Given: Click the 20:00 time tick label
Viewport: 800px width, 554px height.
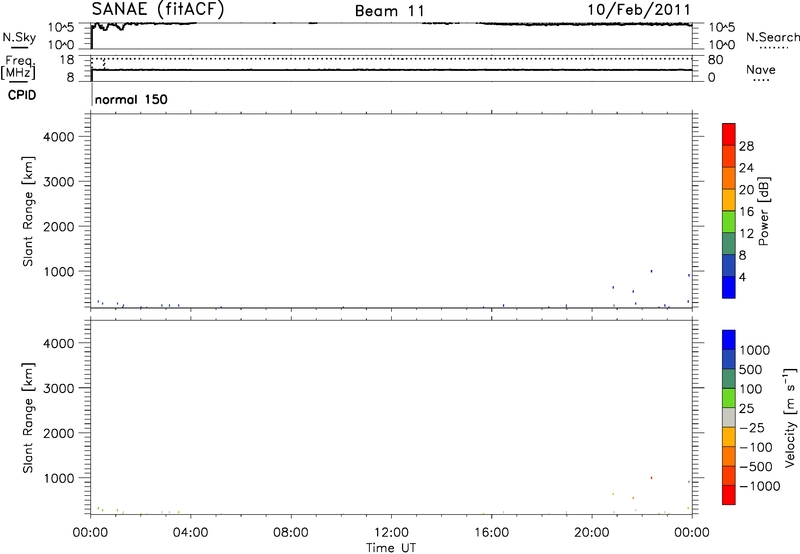Looking at the screenshot, I should coord(592,533).
